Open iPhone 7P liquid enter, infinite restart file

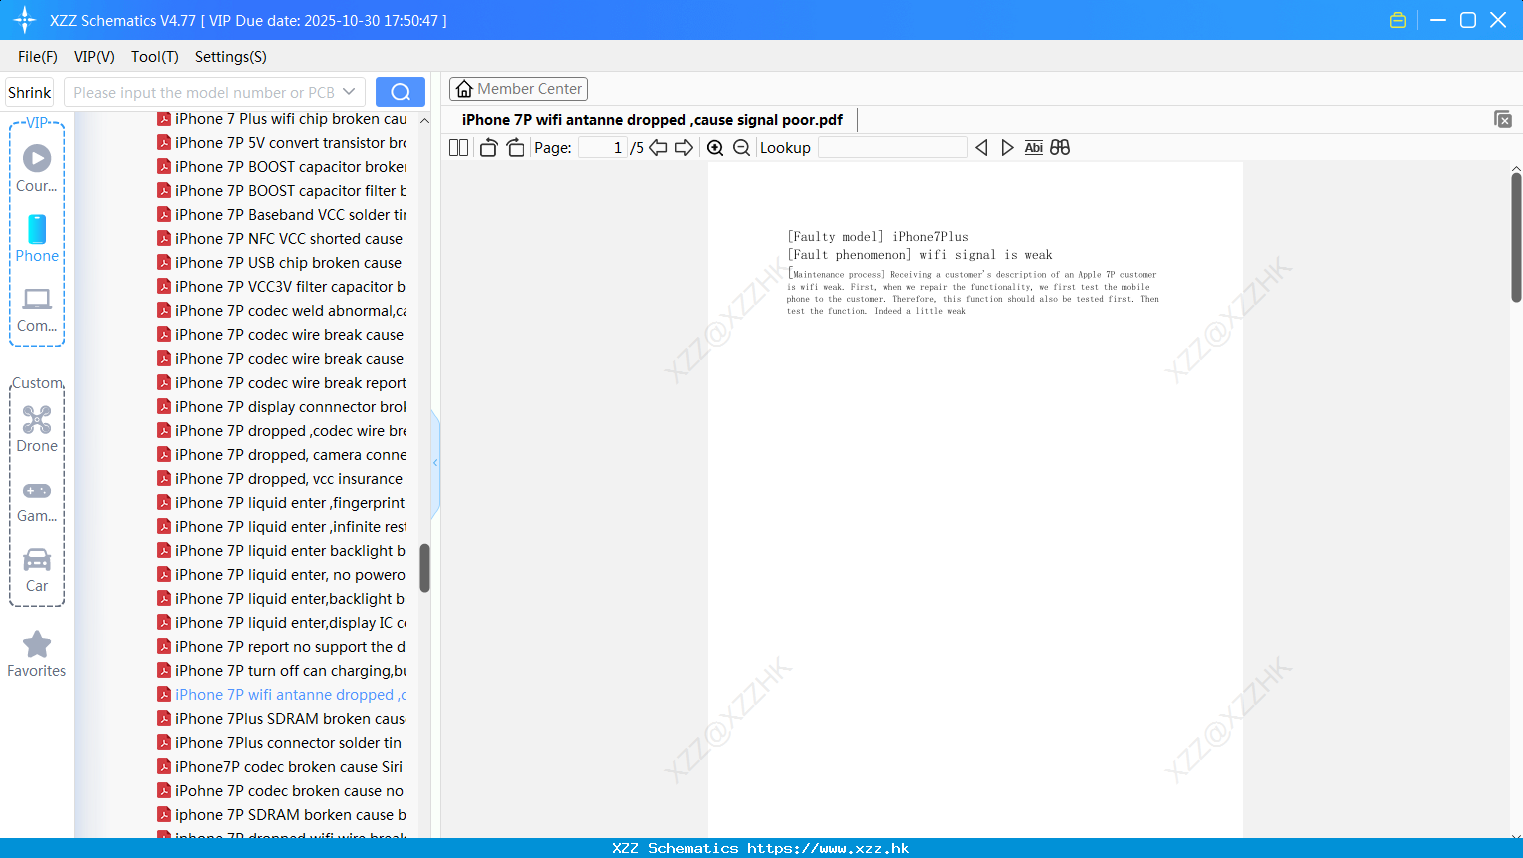pos(282,527)
